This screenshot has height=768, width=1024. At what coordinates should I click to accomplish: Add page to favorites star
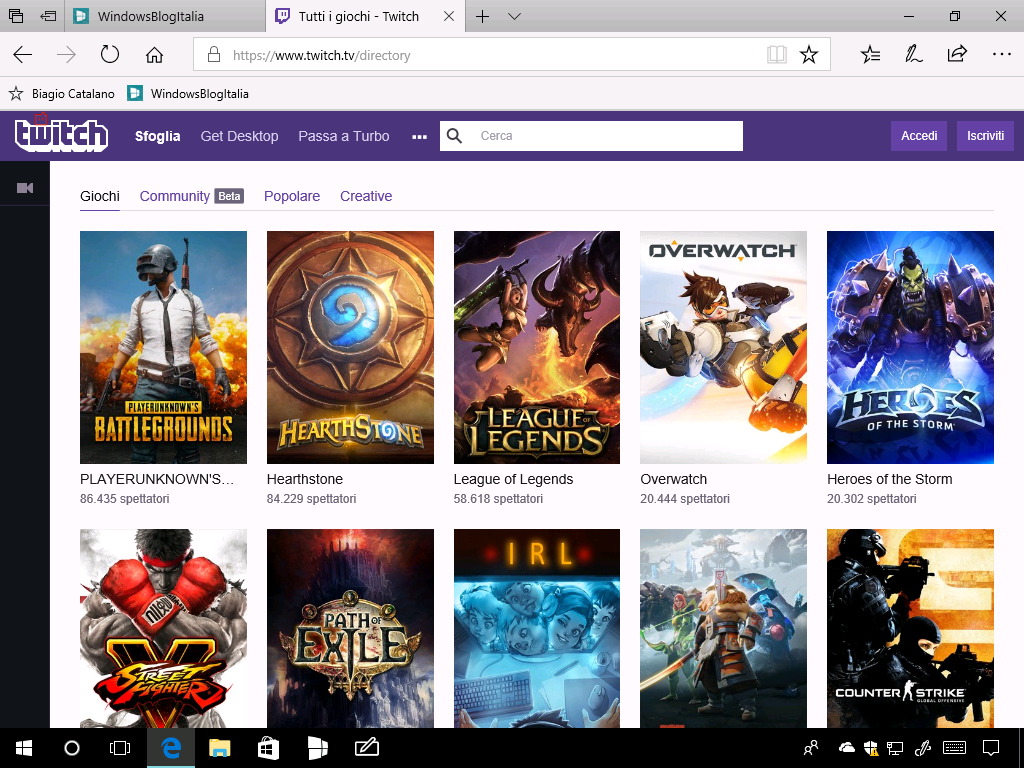click(808, 55)
